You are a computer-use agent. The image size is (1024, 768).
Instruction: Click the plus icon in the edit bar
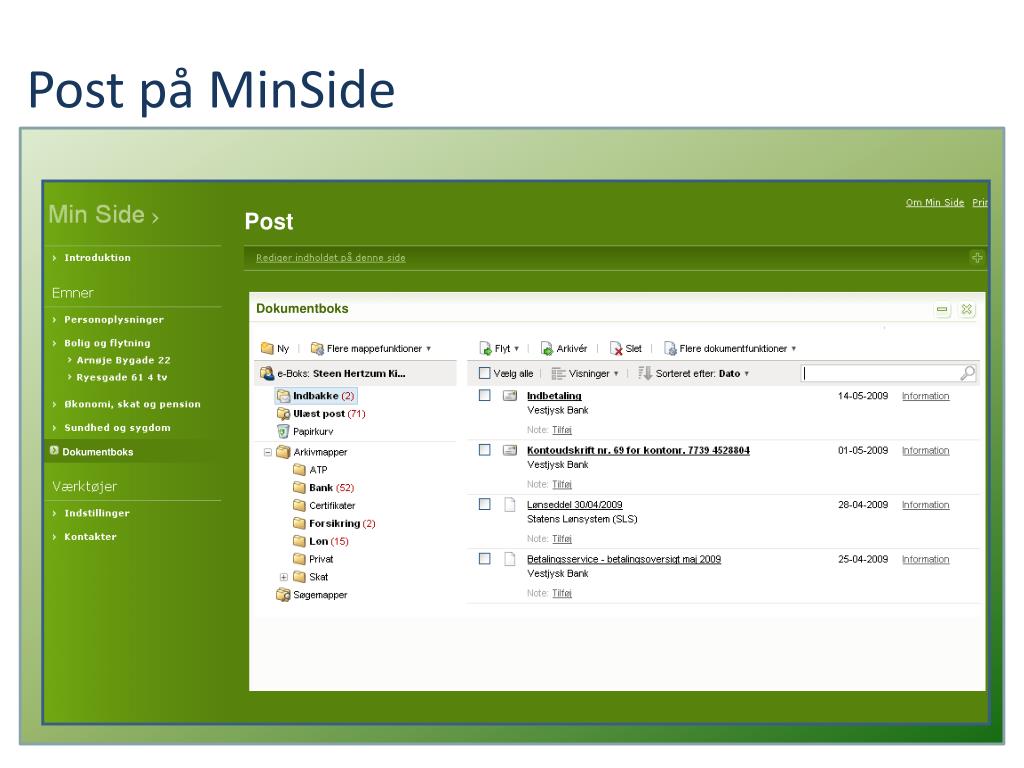977,257
